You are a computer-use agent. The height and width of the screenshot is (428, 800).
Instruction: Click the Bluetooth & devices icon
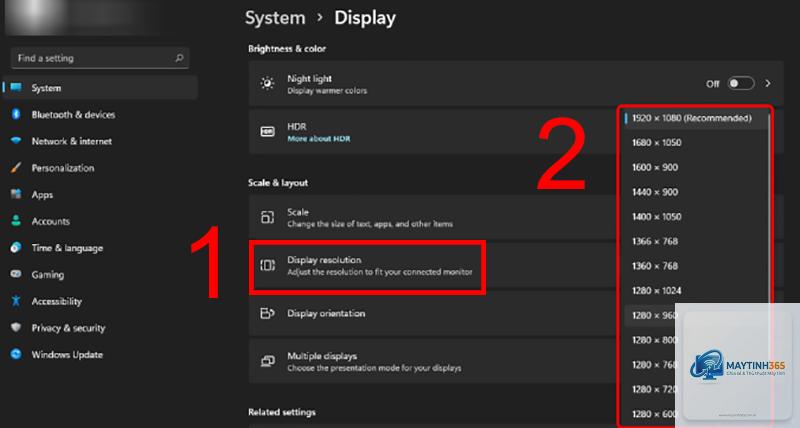[16, 114]
